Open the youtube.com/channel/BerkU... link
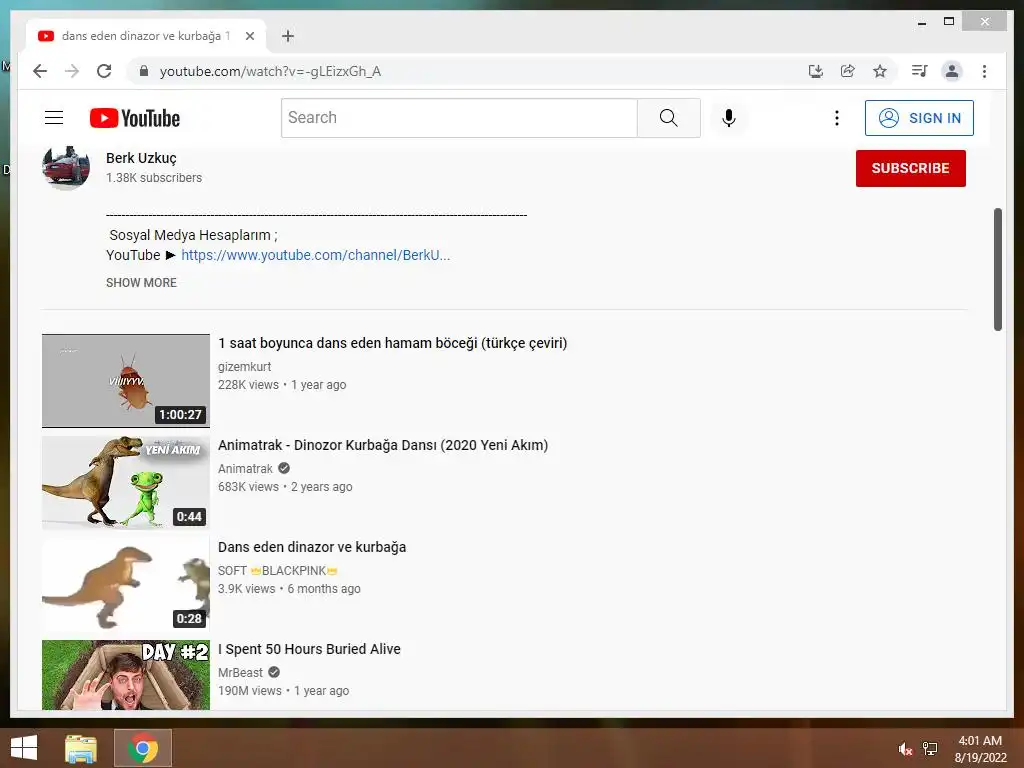Viewport: 1024px width, 768px height. 315,255
